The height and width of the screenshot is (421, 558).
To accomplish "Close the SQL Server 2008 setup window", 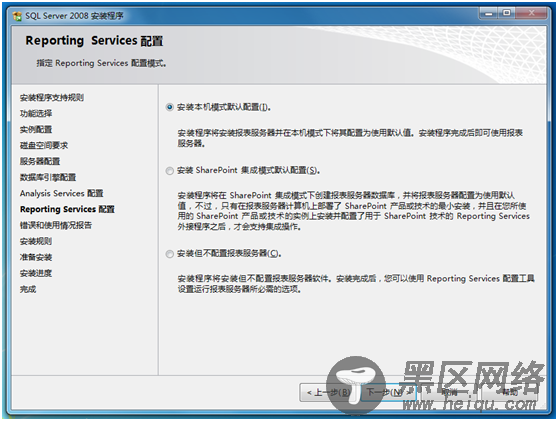I will [531, 14].
